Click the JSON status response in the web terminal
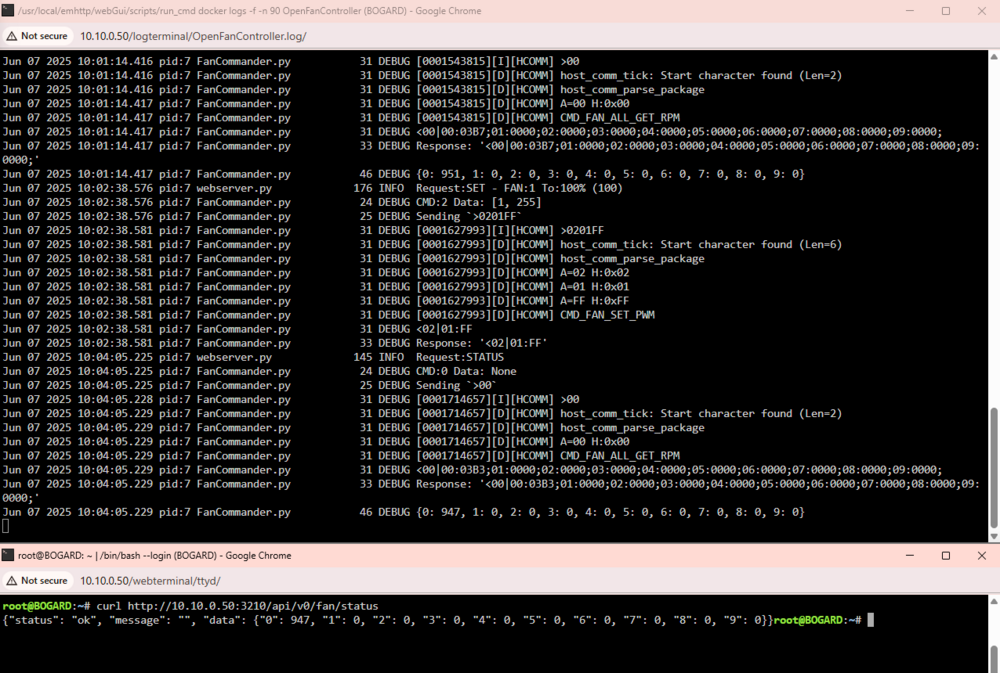 pyautogui.click(x=388, y=620)
